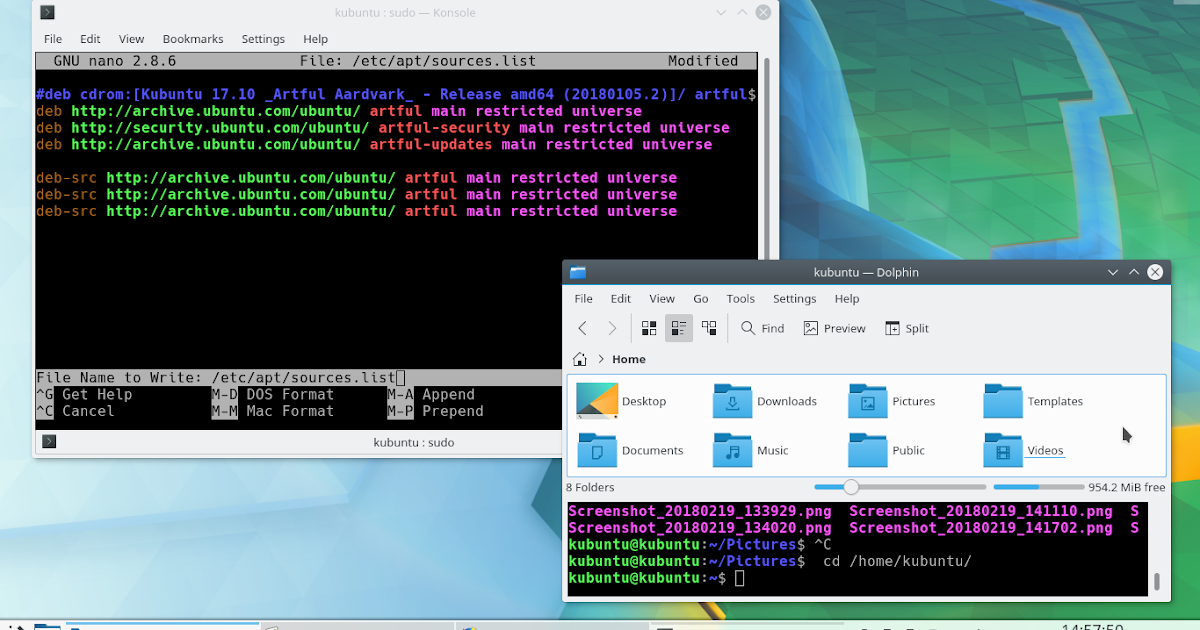
Task: Open the Go menu in Dolphin
Action: click(700, 298)
